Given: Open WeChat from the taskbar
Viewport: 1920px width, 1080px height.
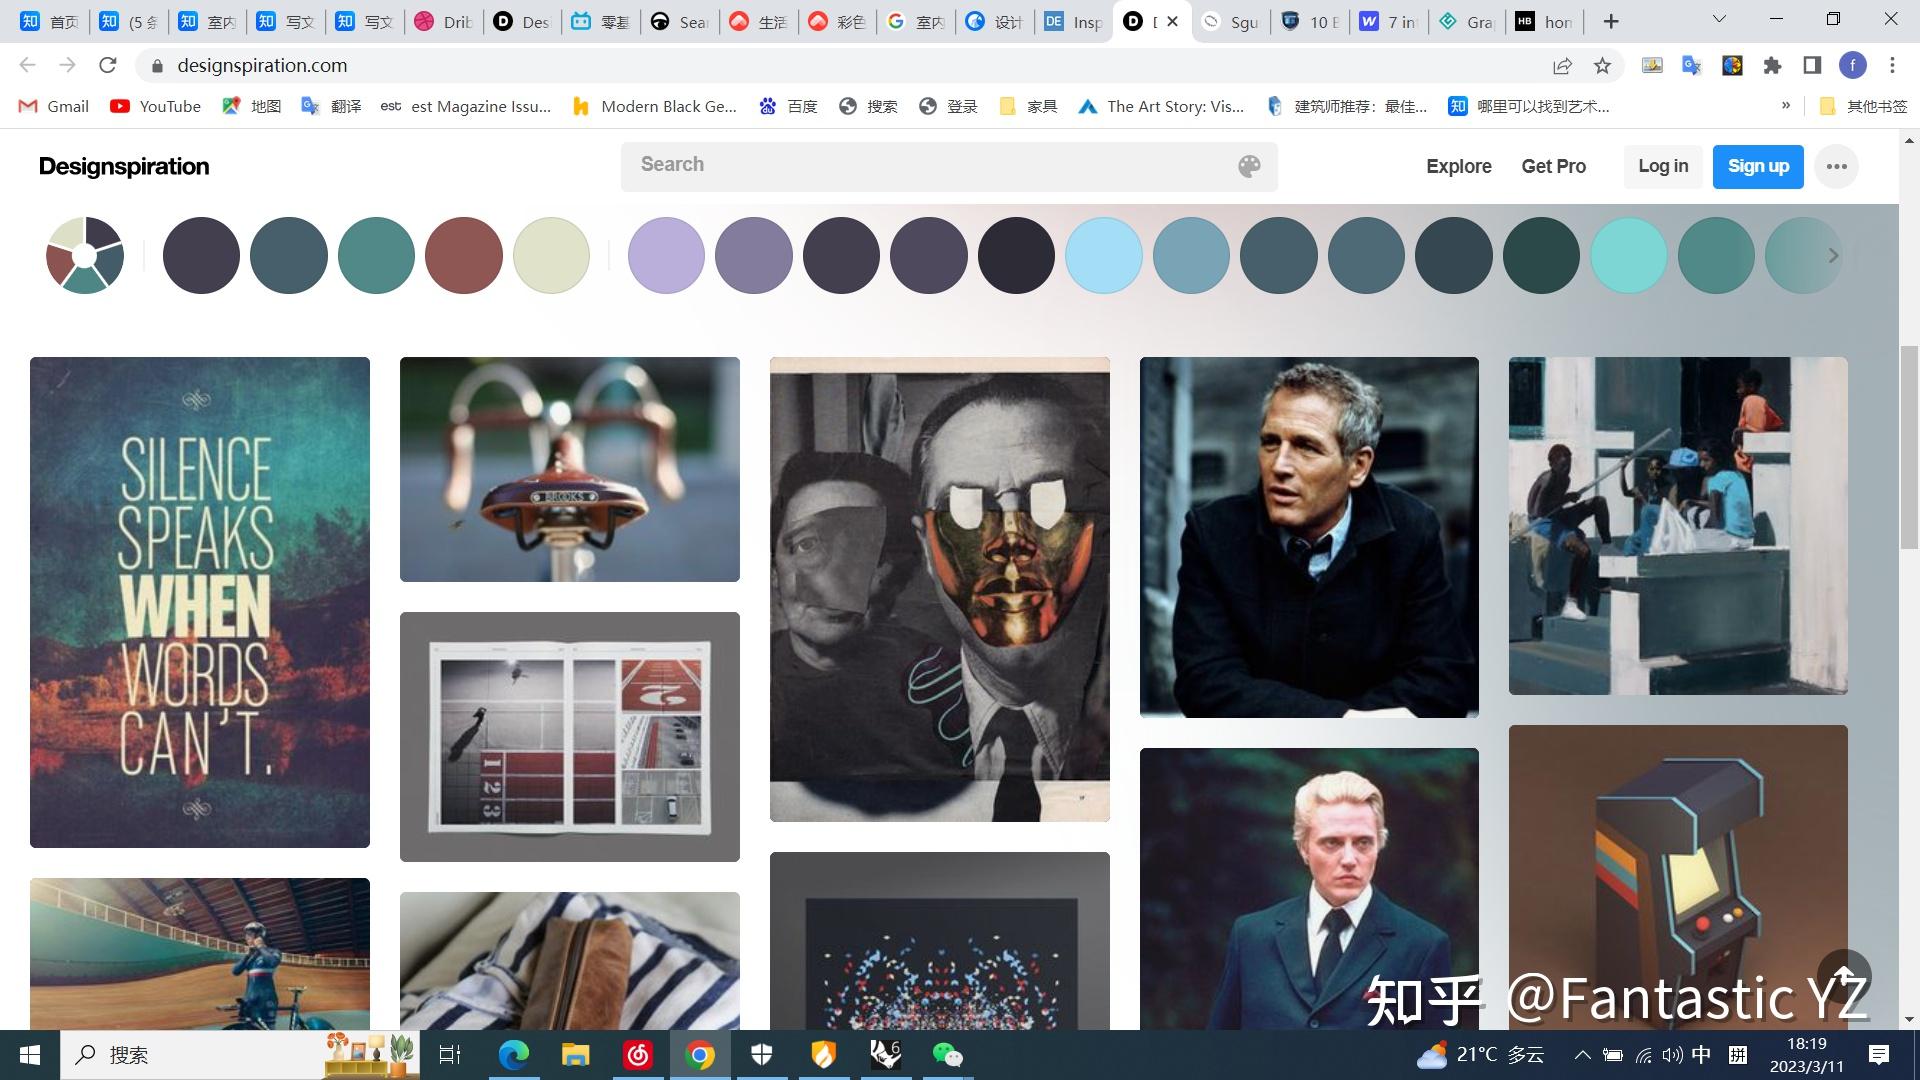Looking at the screenshot, I should tap(947, 1055).
